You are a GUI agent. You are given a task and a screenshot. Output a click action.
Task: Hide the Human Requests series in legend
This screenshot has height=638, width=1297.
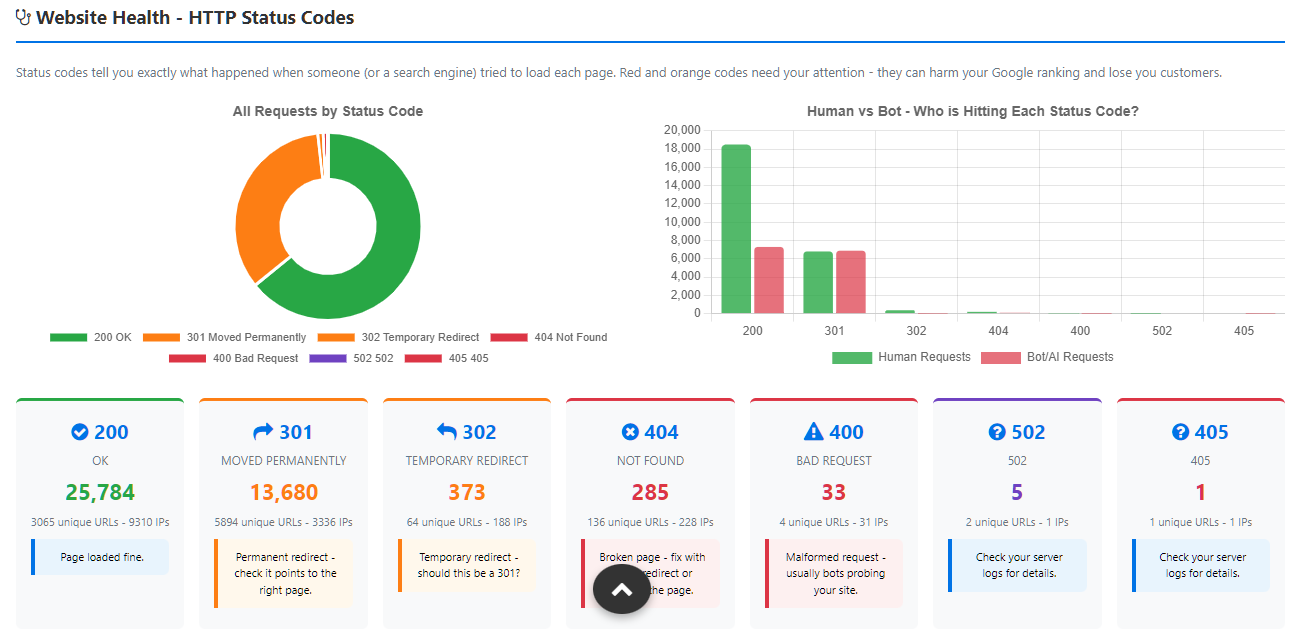click(x=851, y=357)
